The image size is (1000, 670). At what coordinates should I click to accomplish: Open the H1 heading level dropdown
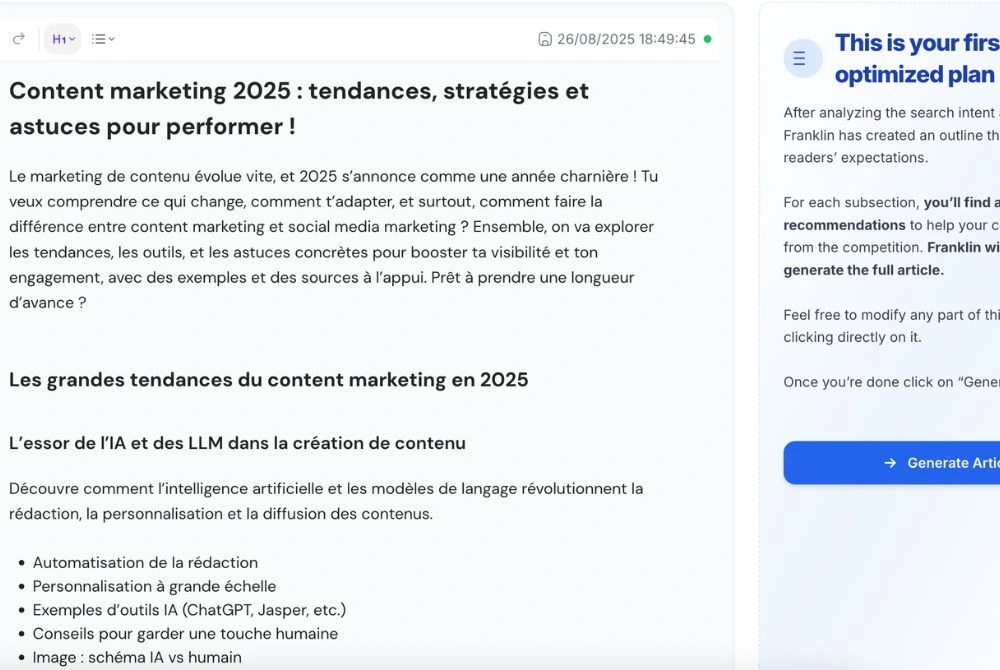click(72, 38)
